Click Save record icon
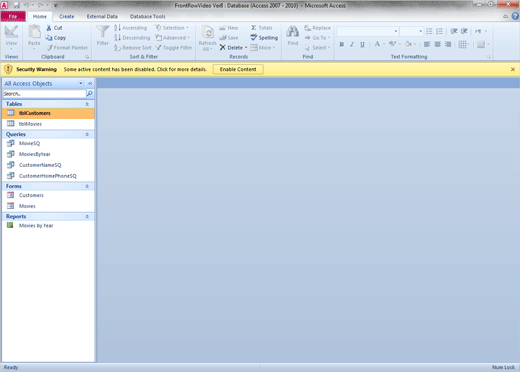 [x=223, y=38]
